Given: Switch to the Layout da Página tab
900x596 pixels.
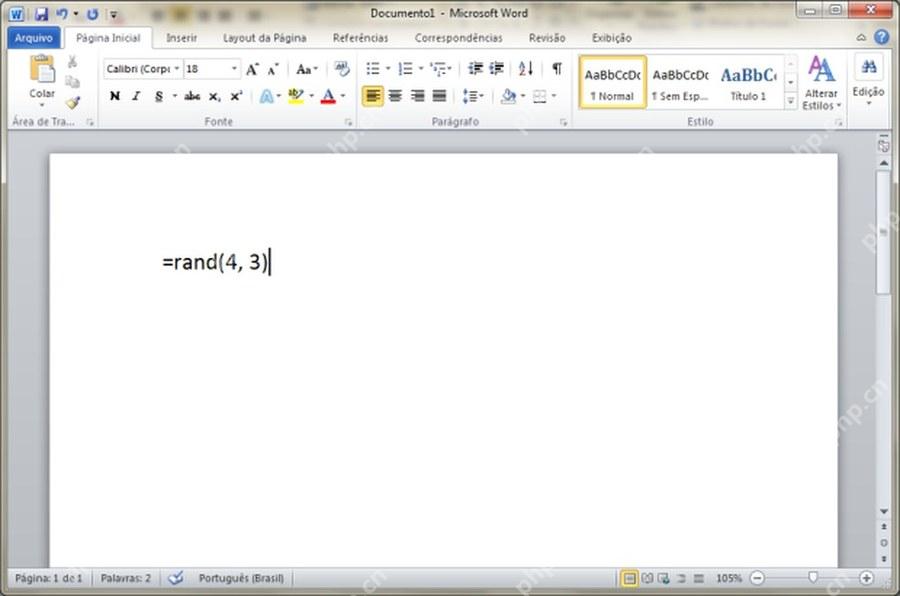Looking at the screenshot, I should click(265, 38).
